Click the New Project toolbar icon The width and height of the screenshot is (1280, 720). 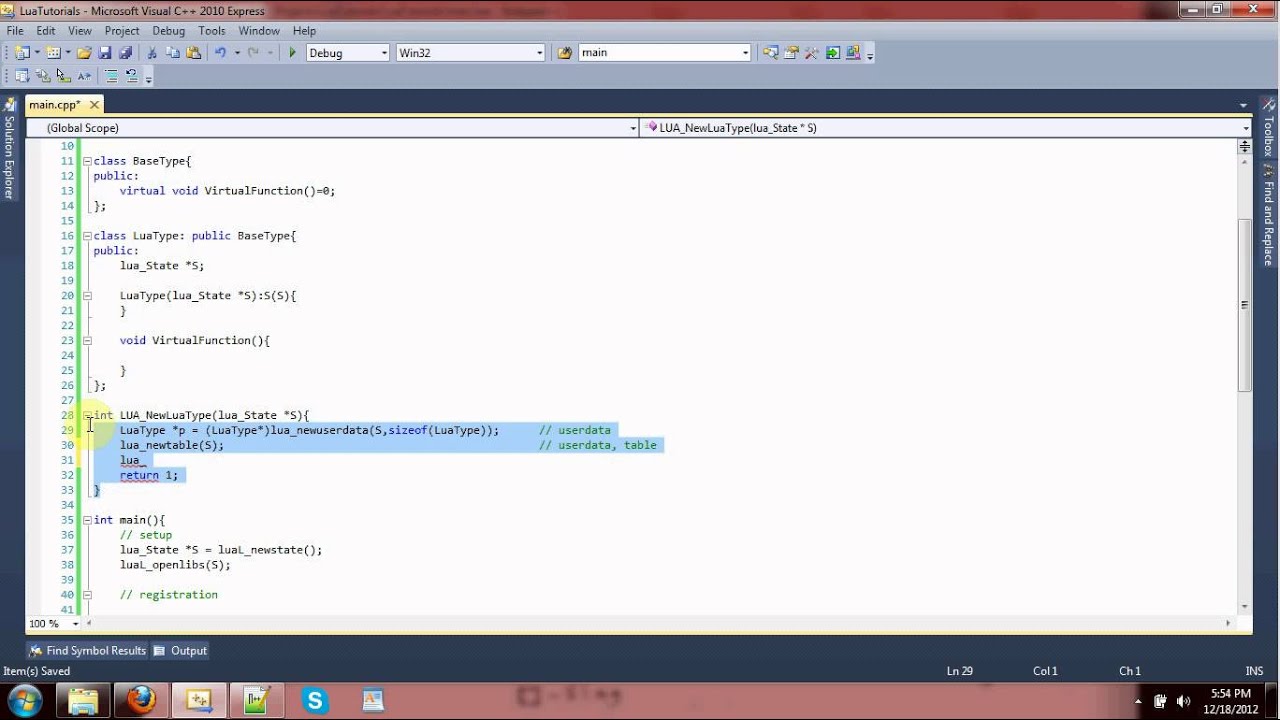pyautogui.click(x=21, y=53)
